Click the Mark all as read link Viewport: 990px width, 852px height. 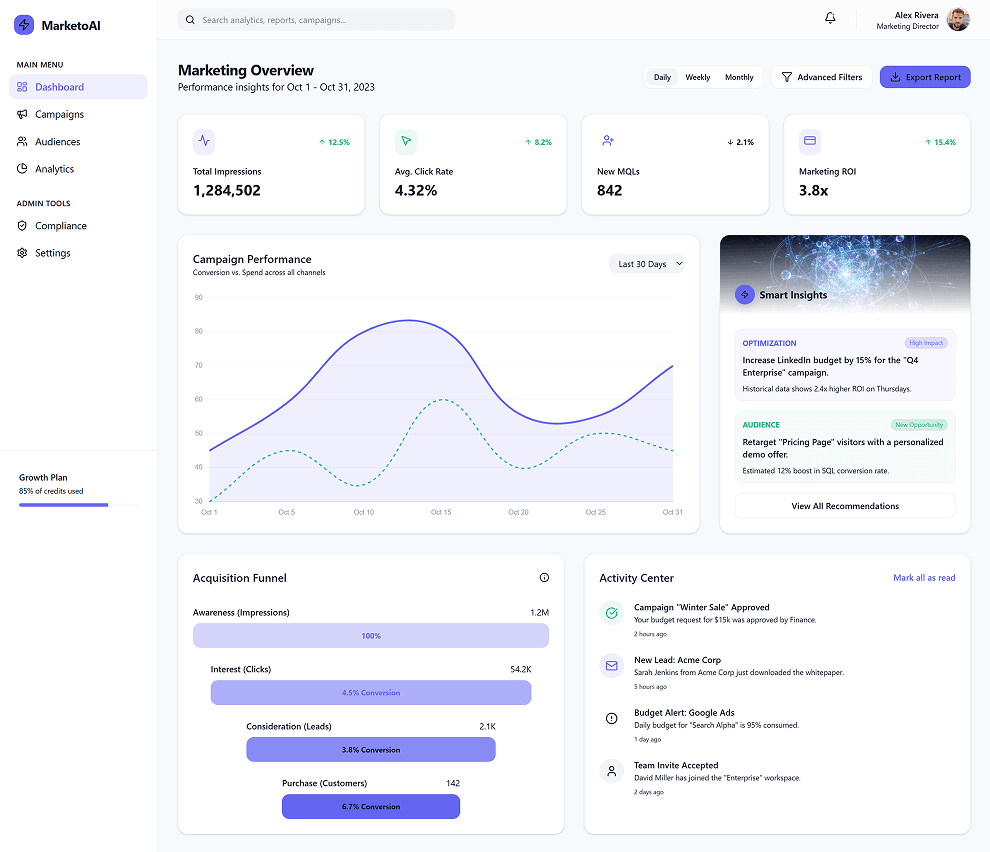pos(924,577)
